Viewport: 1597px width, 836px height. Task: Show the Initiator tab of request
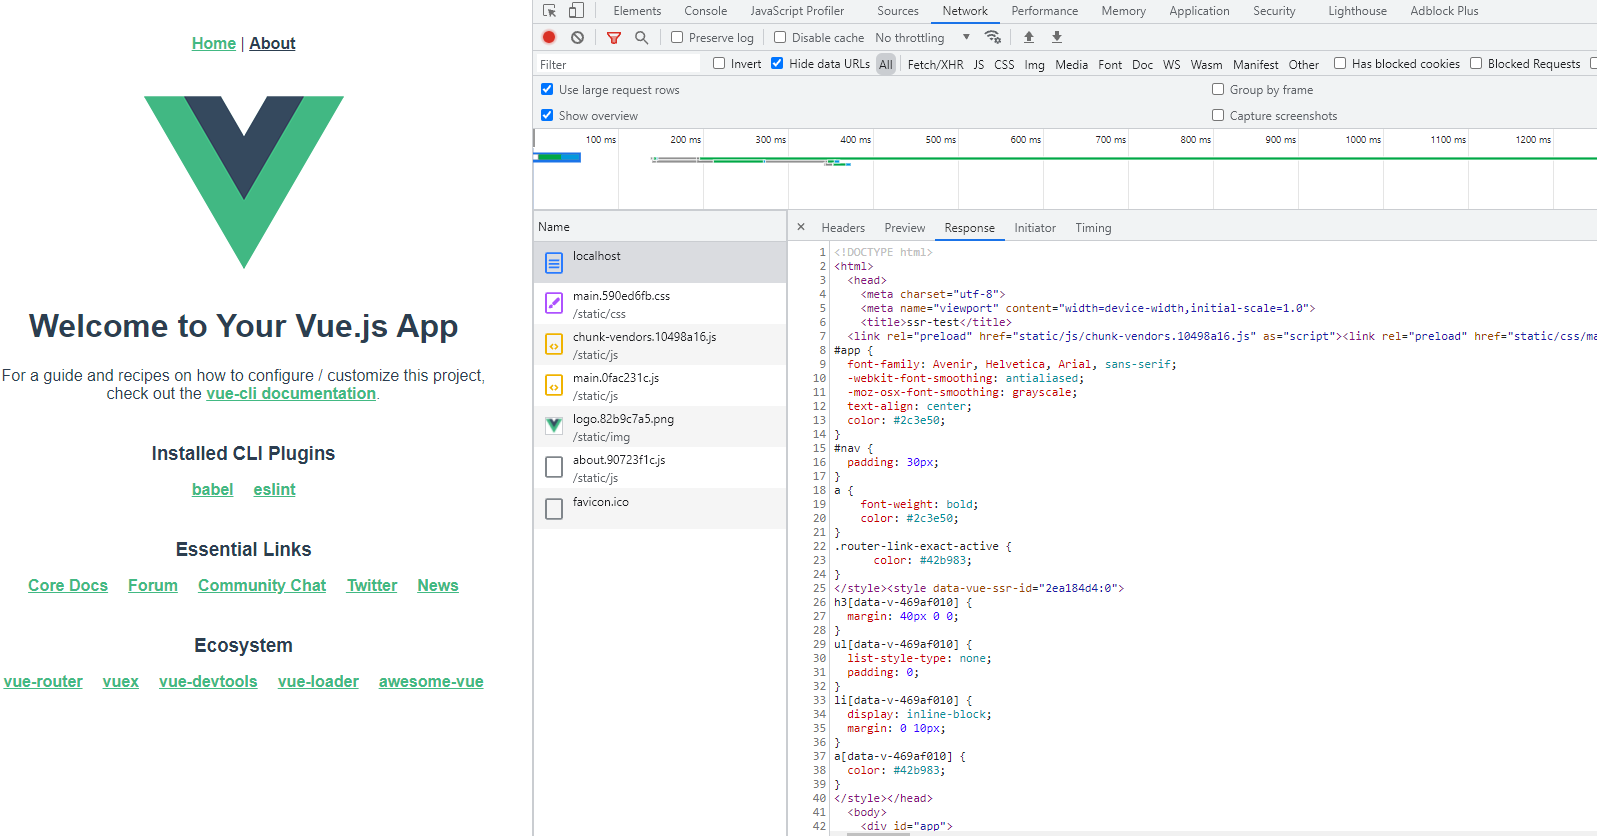pyautogui.click(x=1035, y=228)
